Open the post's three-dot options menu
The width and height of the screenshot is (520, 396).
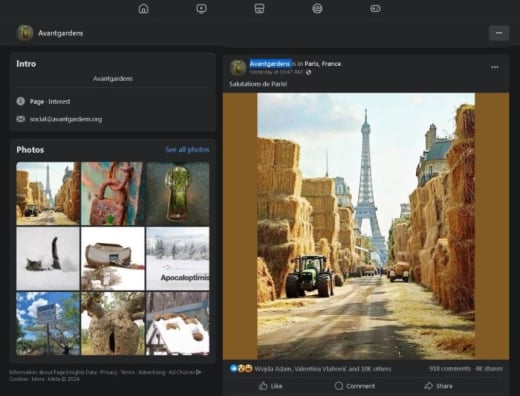(x=495, y=67)
